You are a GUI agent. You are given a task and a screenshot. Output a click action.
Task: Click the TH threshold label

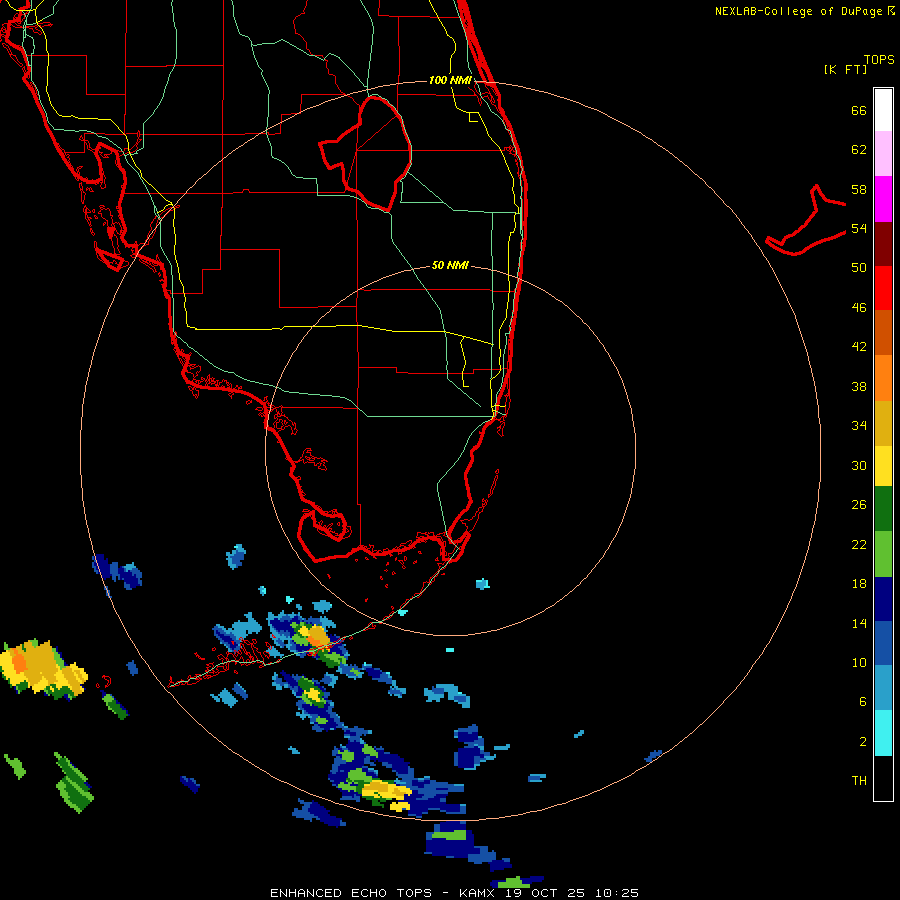coord(859,781)
